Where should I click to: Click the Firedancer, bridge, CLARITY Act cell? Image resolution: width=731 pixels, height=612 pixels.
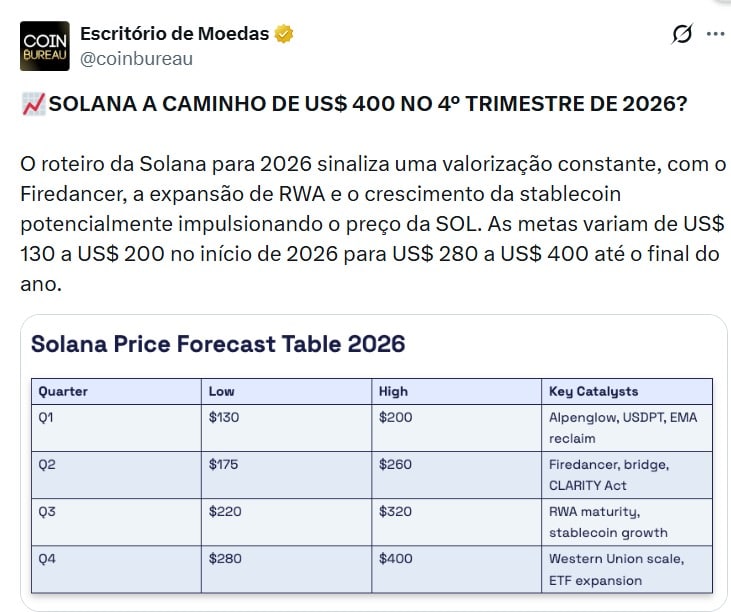608,474
